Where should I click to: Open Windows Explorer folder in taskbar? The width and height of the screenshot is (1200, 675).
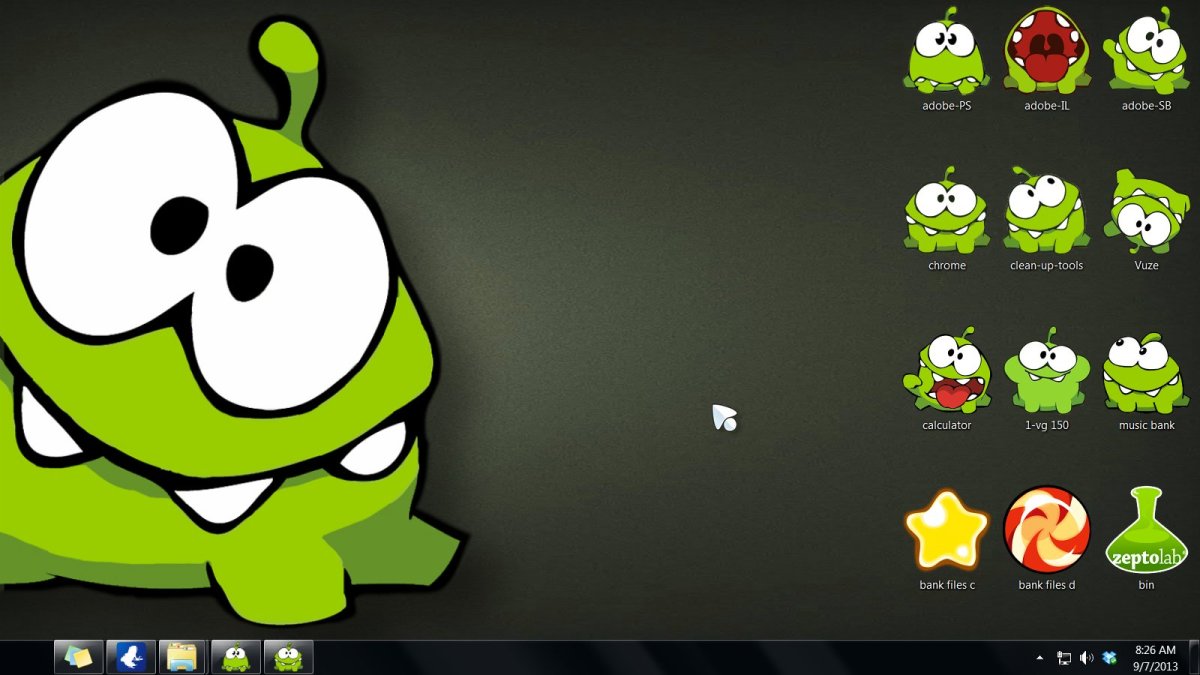click(183, 657)
